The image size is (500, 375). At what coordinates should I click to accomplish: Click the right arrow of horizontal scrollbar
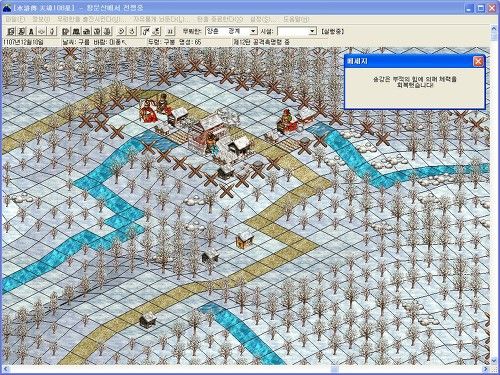486,369
